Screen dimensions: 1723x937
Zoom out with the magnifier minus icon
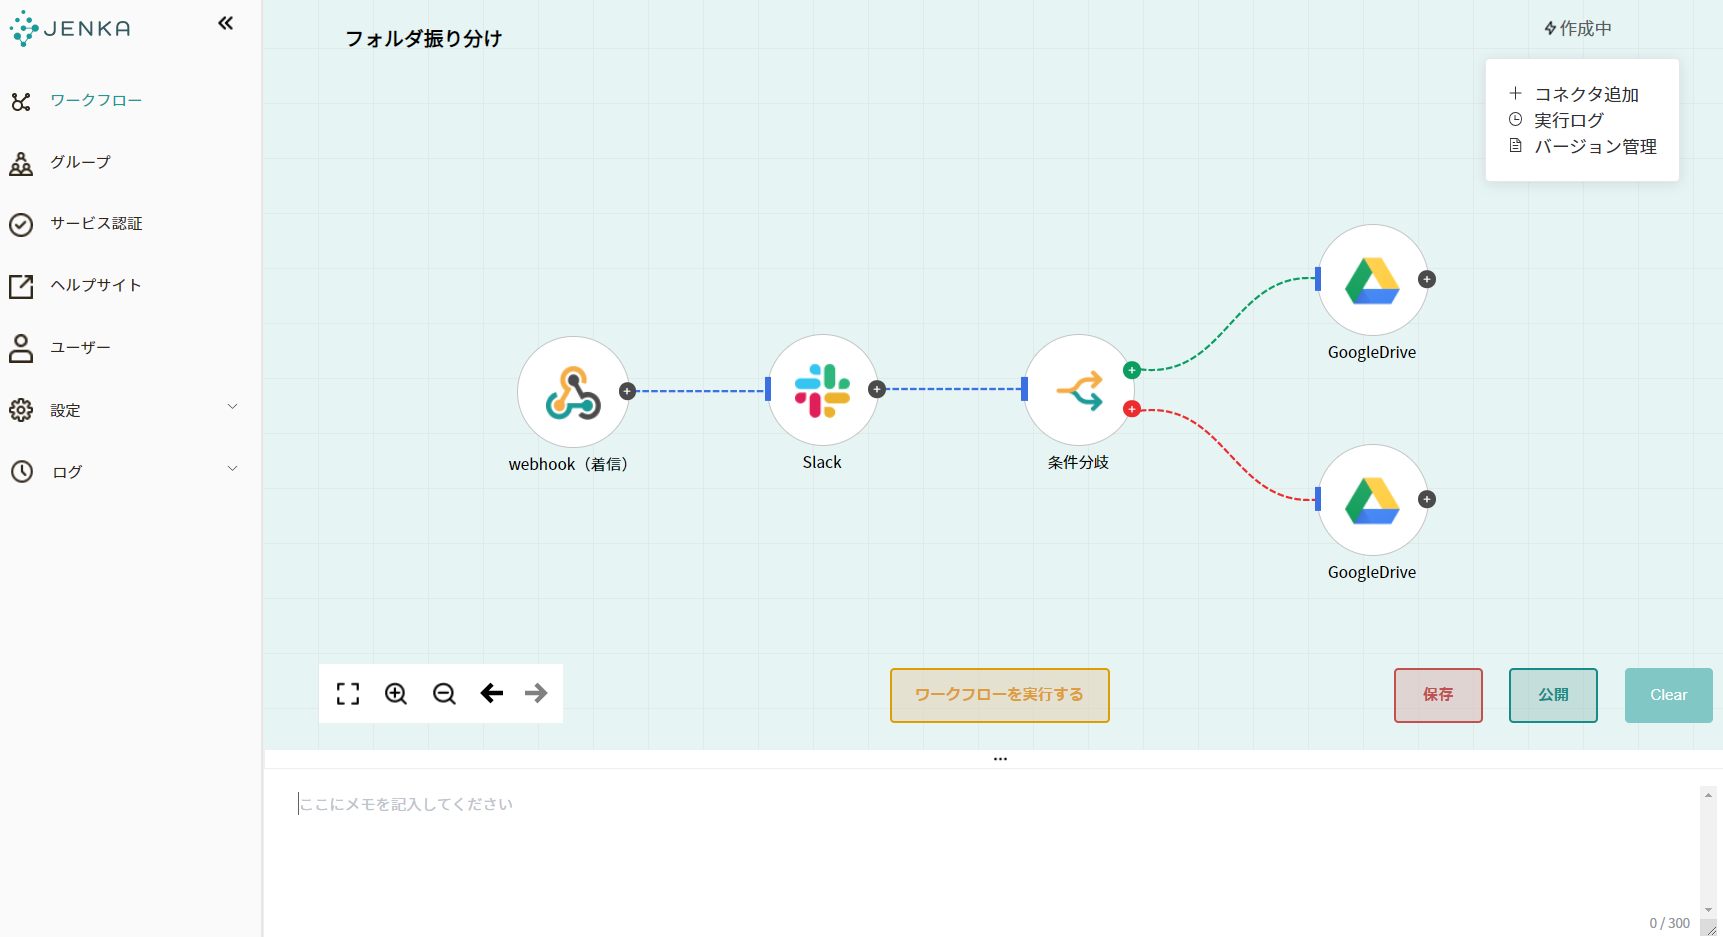[x=444, y=694]
